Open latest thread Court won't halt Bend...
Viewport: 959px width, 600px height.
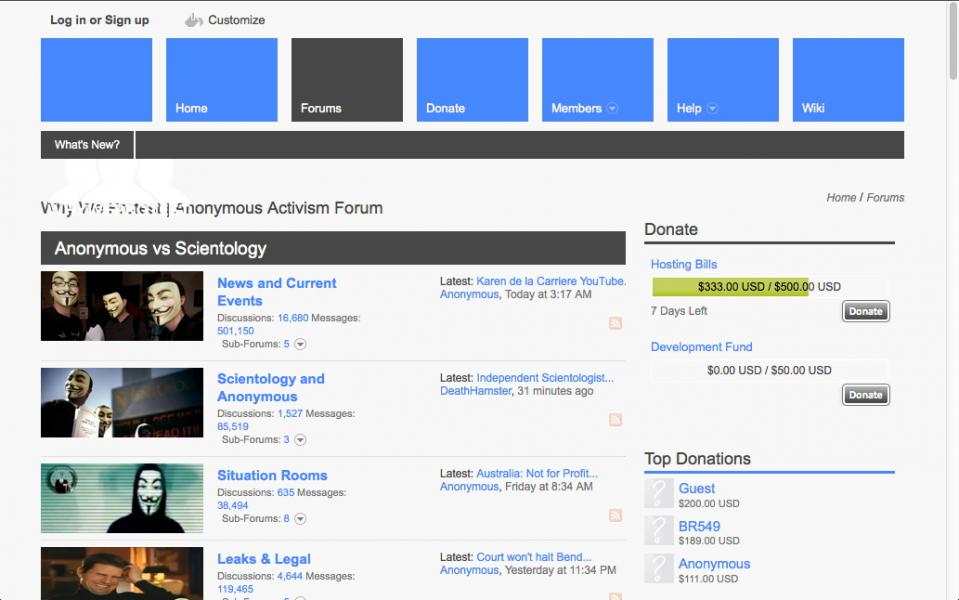click(534, 557)
